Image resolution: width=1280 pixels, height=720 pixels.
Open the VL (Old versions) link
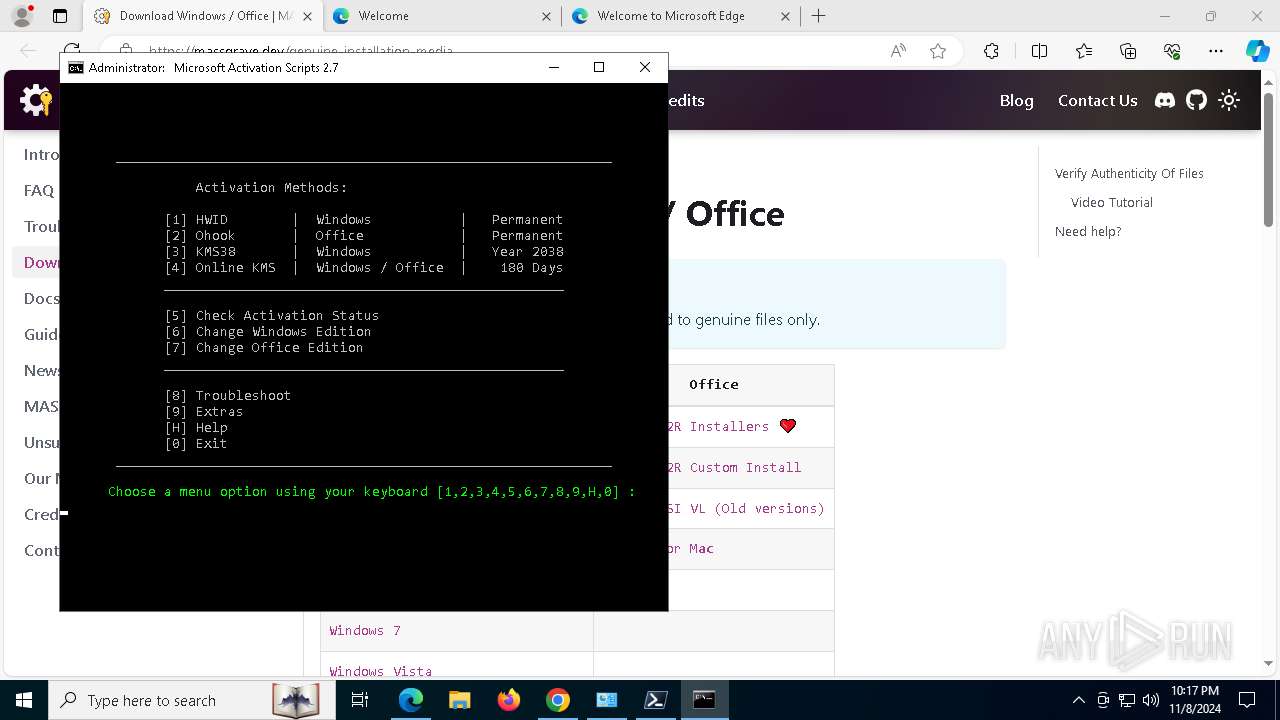tap(746, 508)
